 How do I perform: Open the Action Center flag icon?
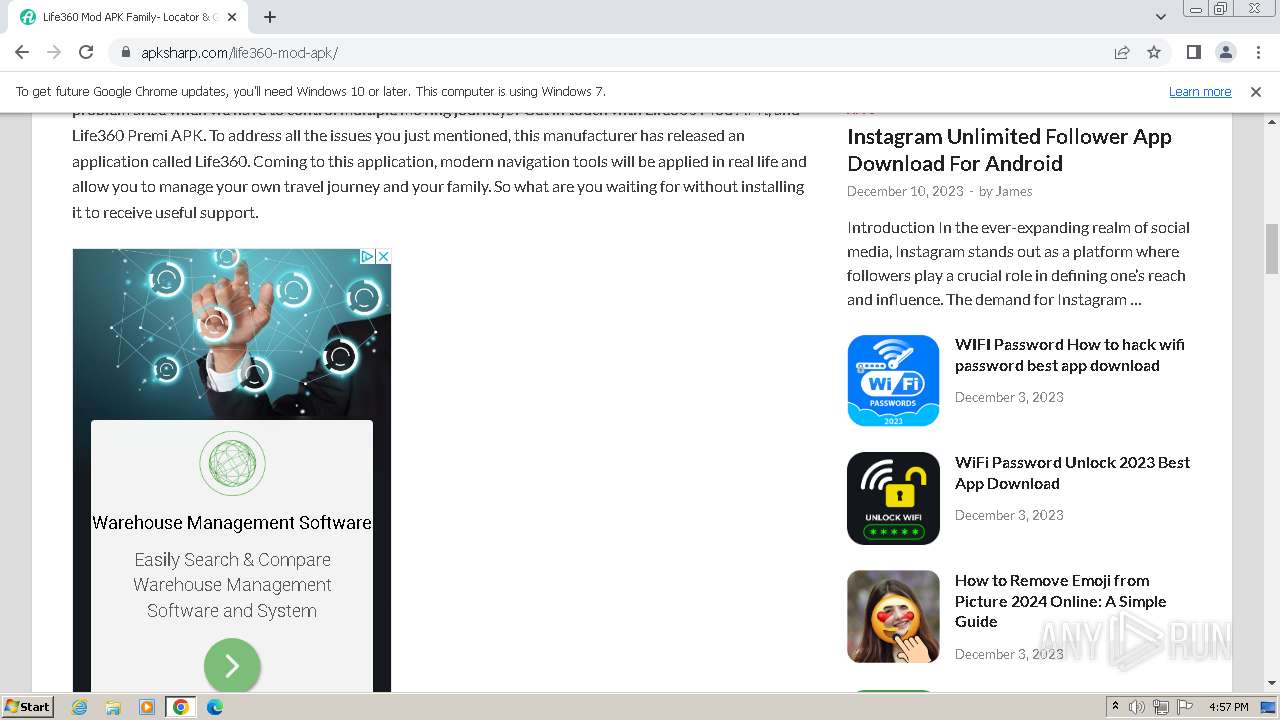click(x=1185, y=707)
